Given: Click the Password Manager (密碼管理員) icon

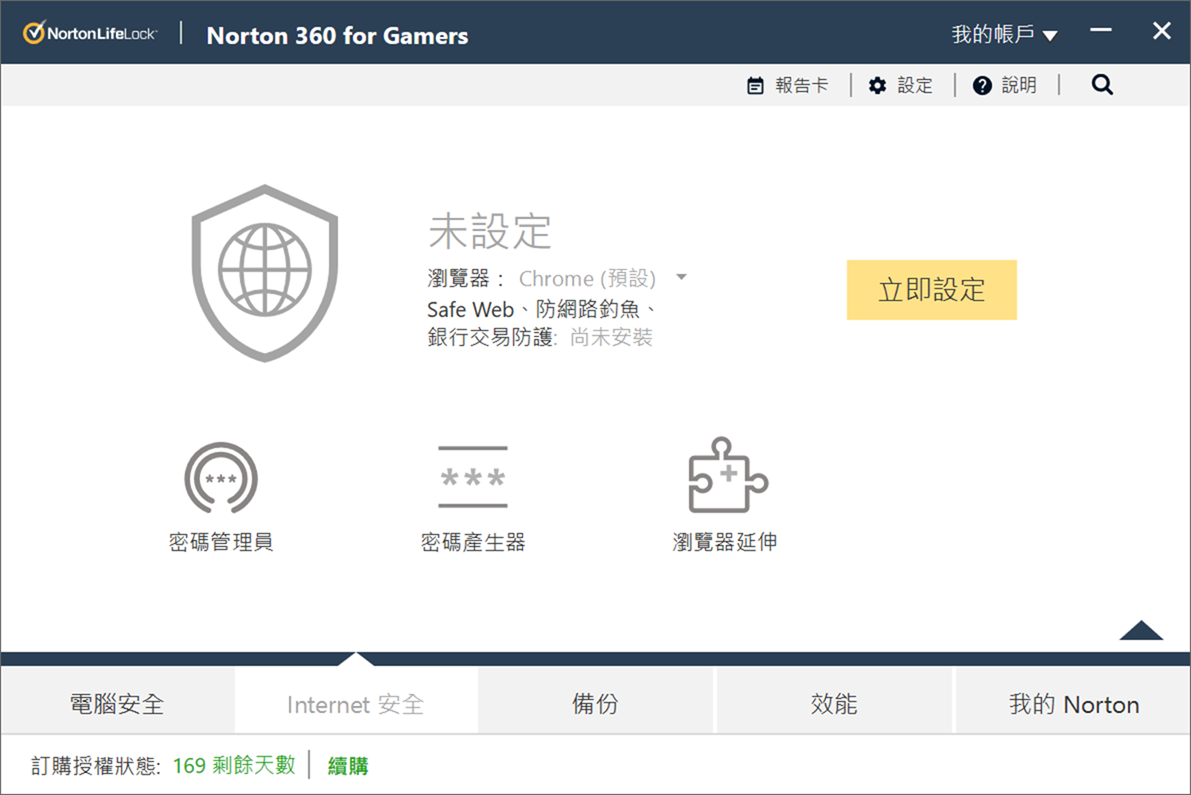Looking at the screenshot, I should point(221,479).
